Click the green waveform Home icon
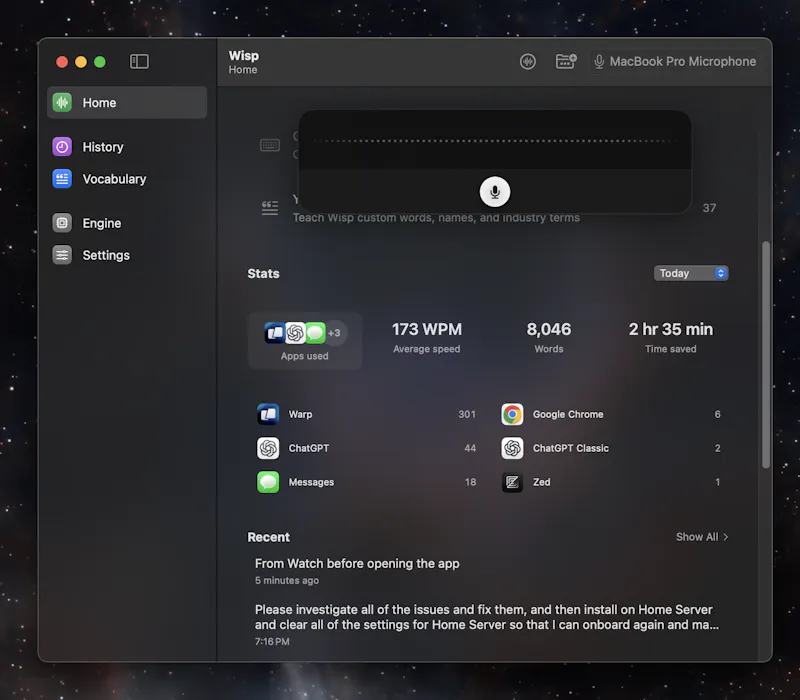The width and height of the screenshot is (800, 700). pos(62,103)
